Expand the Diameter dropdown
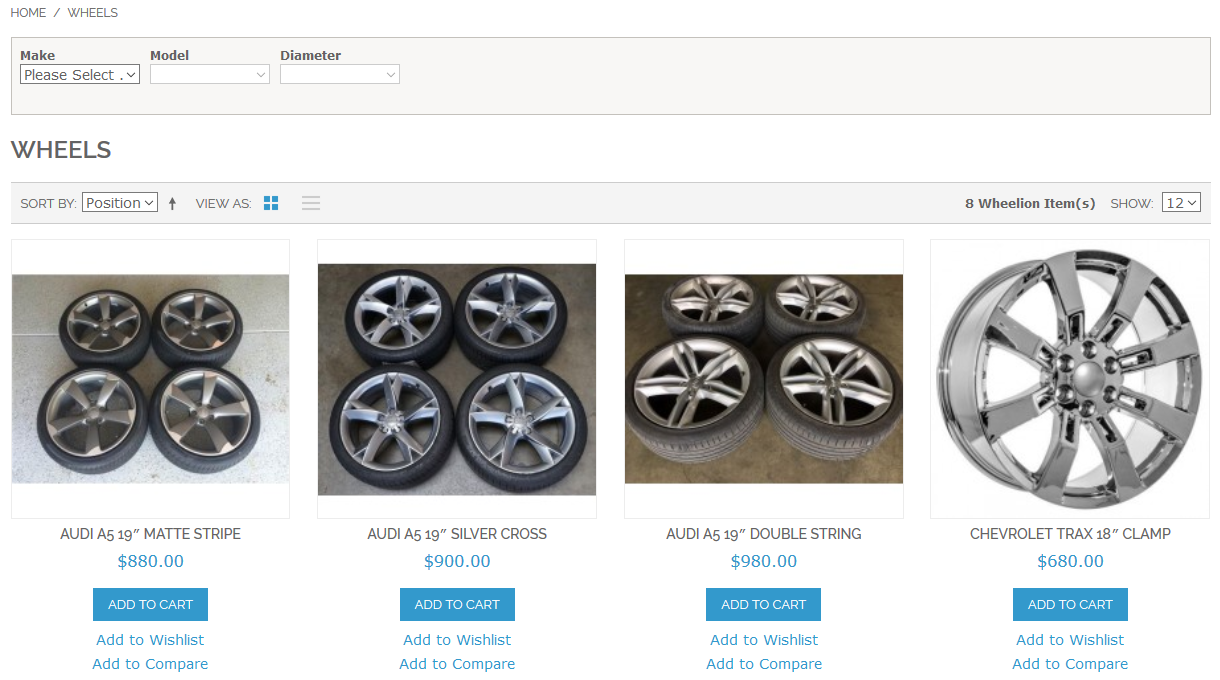This screenshot has height=680, width=1220. tap(340, 75)
